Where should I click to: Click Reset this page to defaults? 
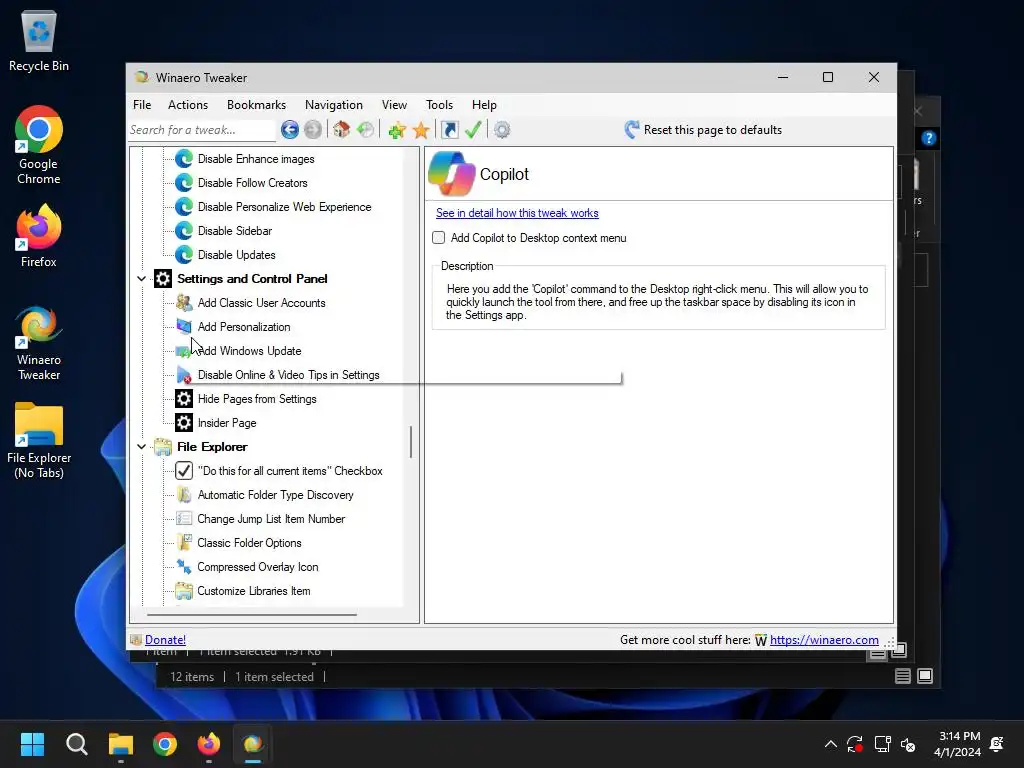703,130
